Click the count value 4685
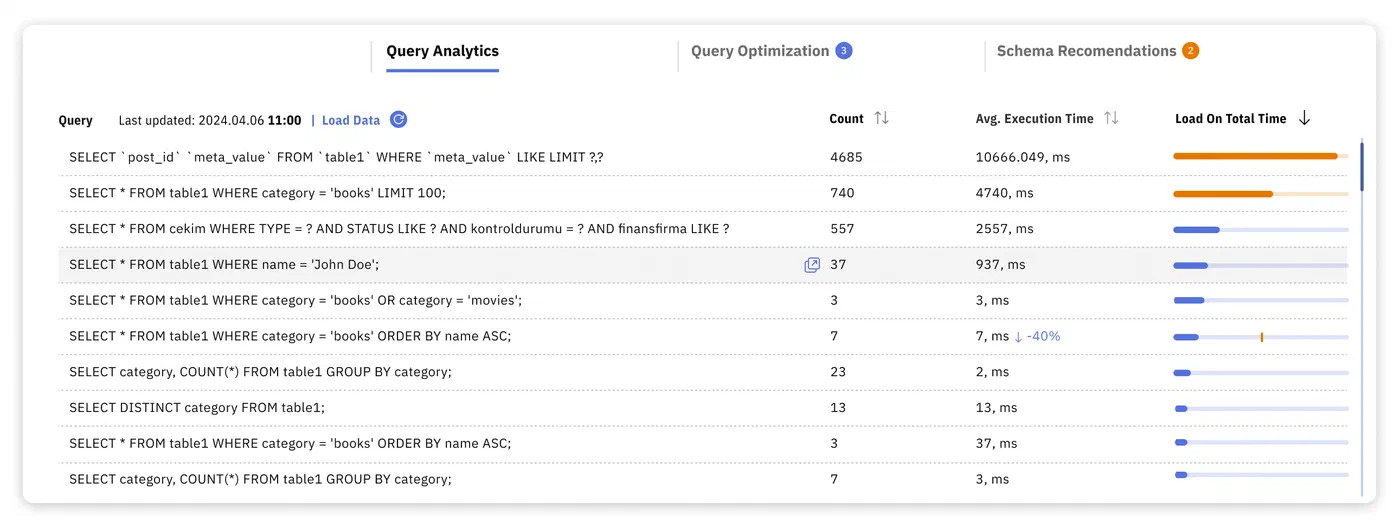Viewport: 1400px width, 528px height. click(x=846, y=157)
